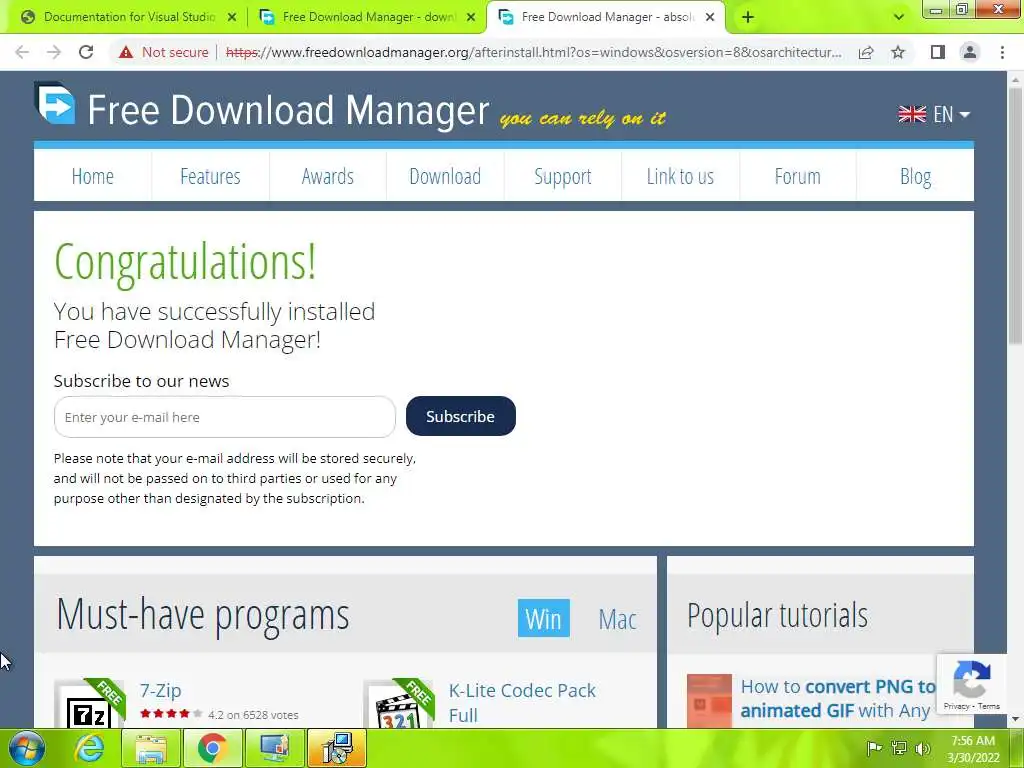1024x768 pixels.
Task: Open the browser side panel icon
Action: pos(938,52)
